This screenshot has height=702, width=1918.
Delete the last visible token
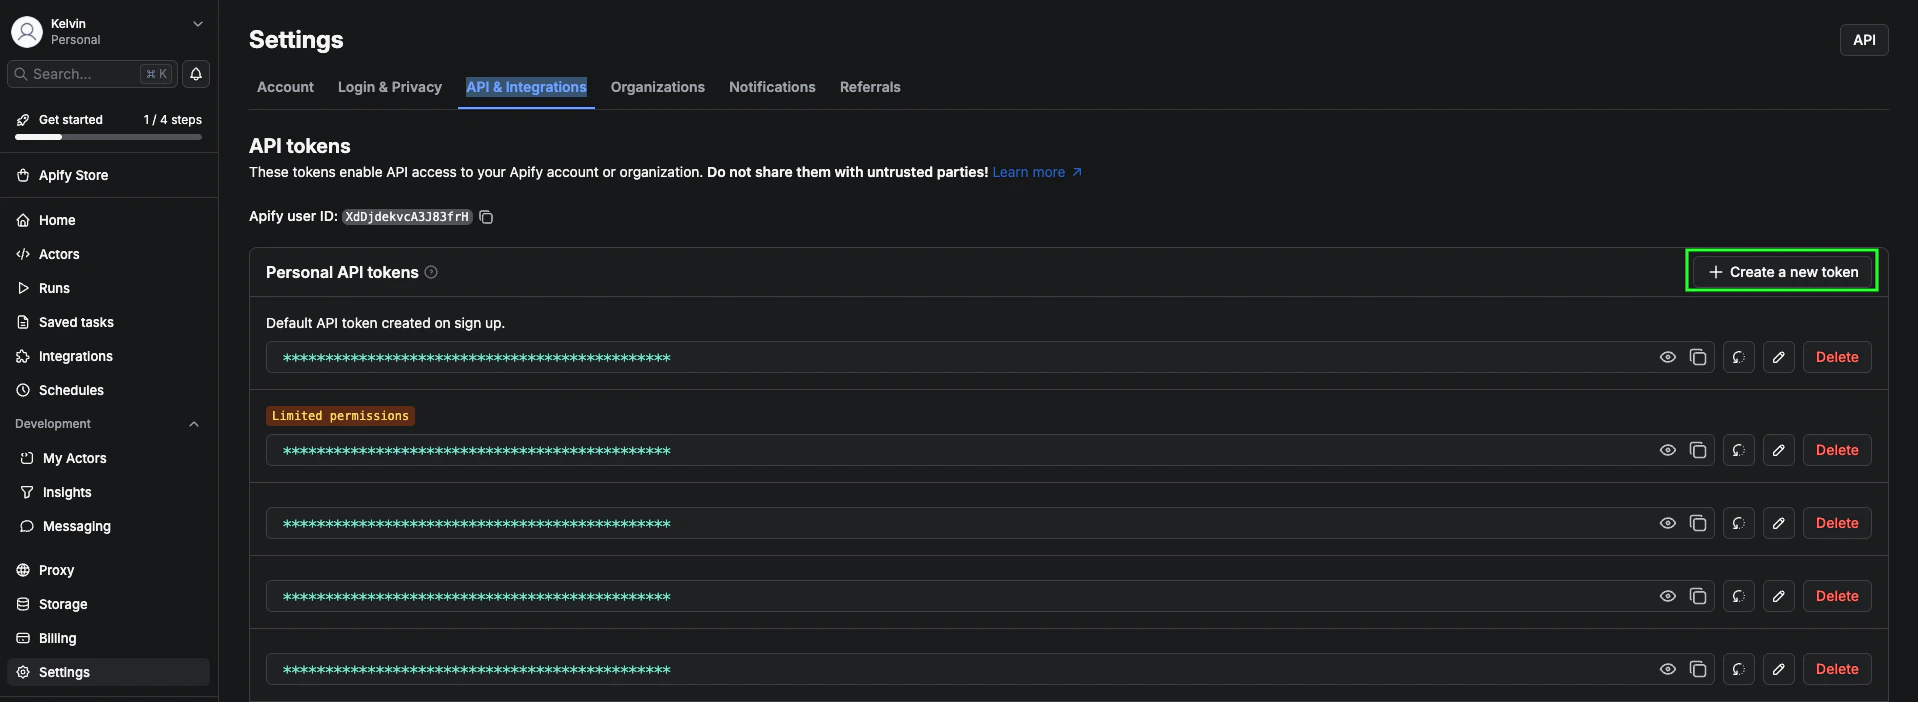pyautogui.click(x=1837, y=669)
